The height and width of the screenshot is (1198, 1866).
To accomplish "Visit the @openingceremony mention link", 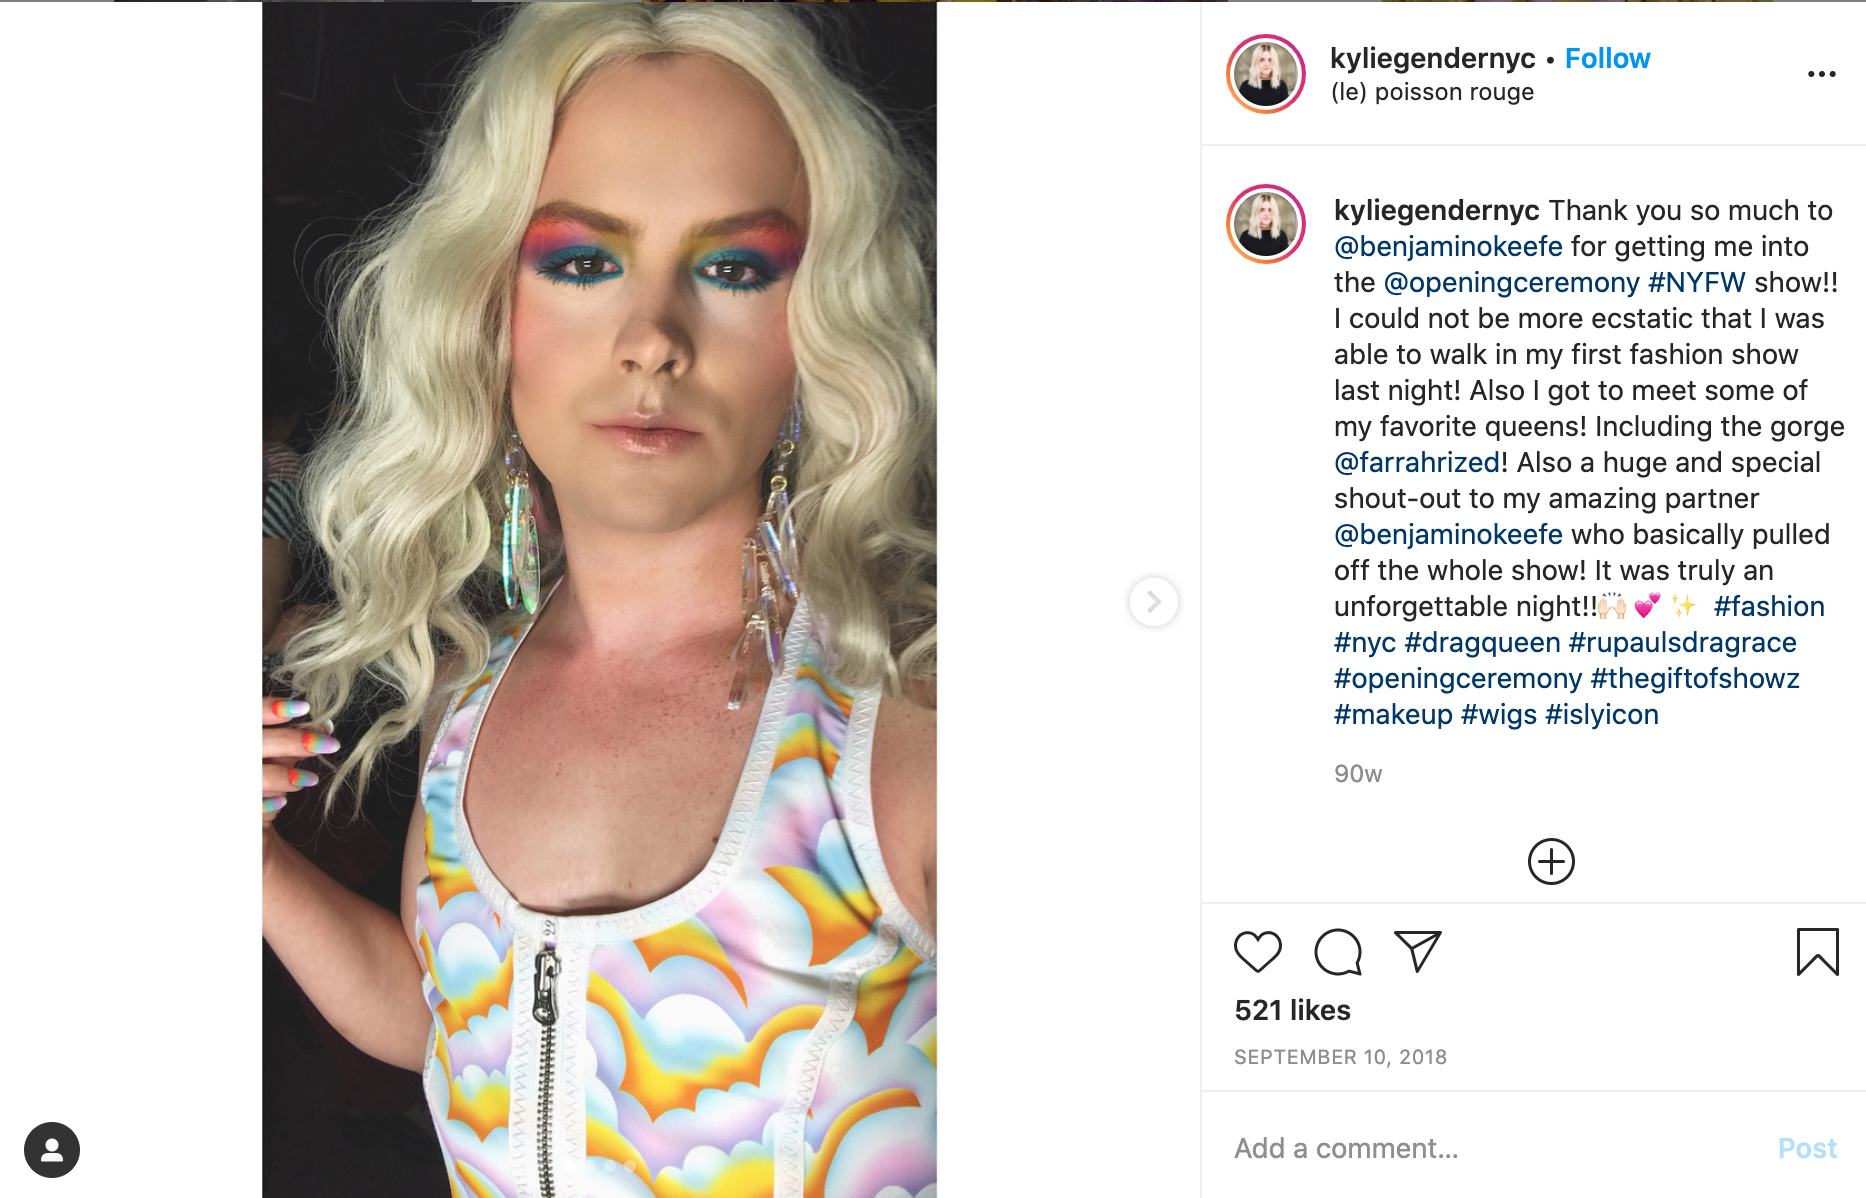I will tap(1511, 283).
